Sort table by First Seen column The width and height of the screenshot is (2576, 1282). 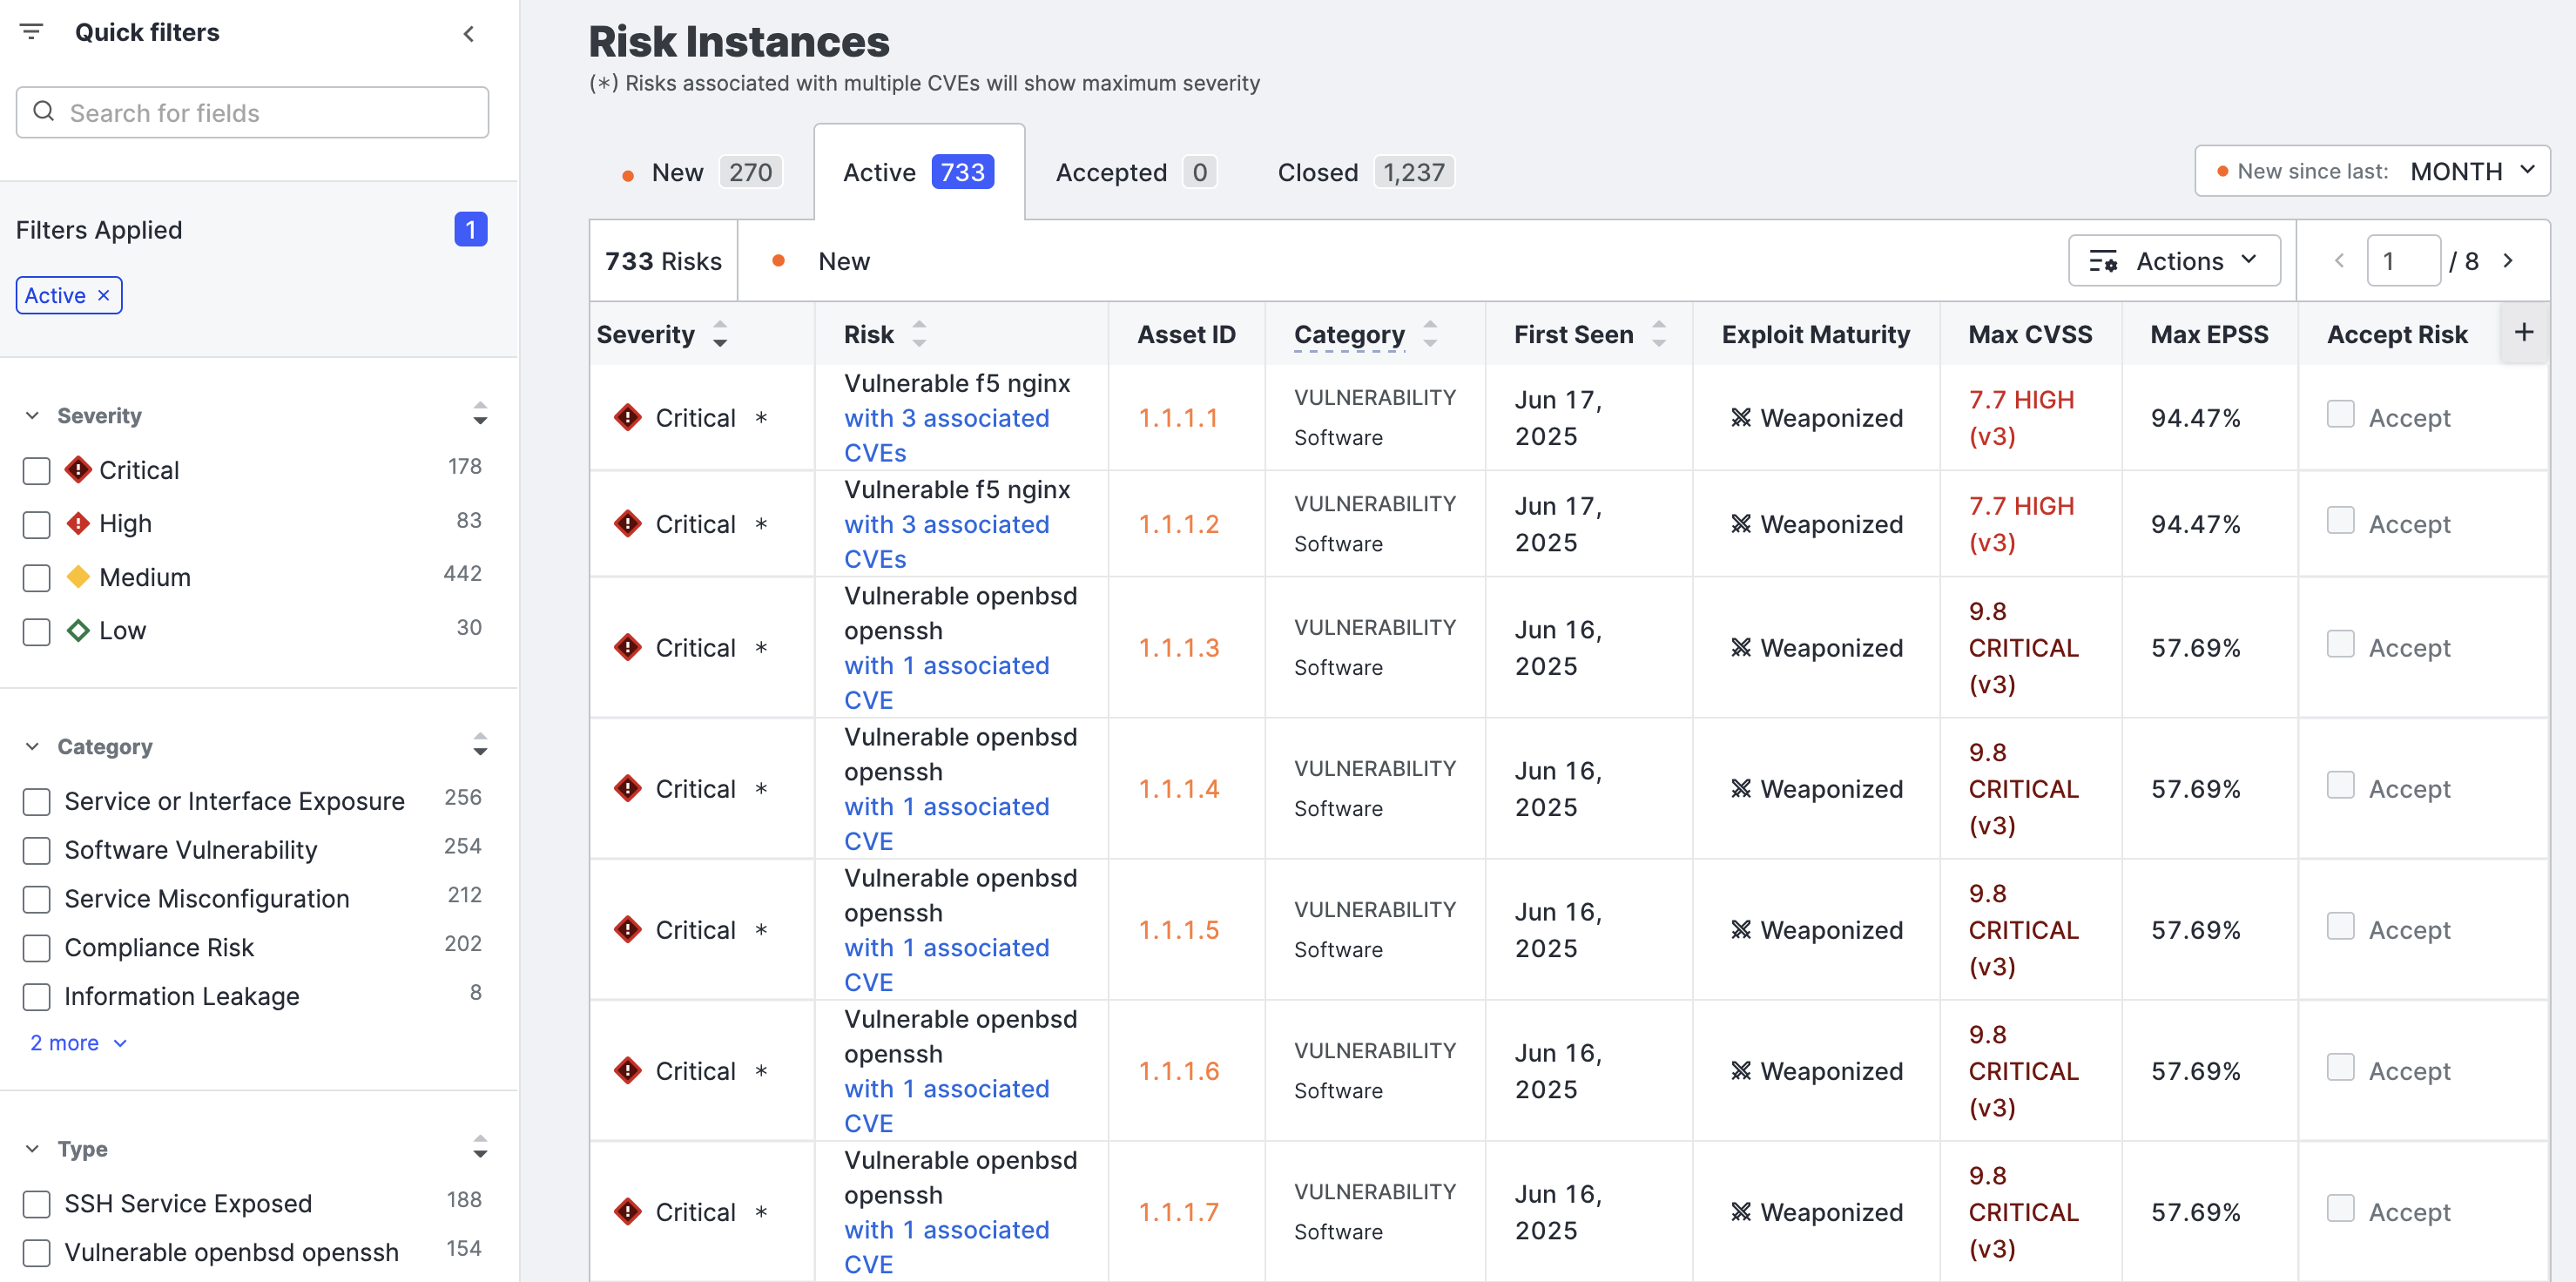(x=1660, y=334)
